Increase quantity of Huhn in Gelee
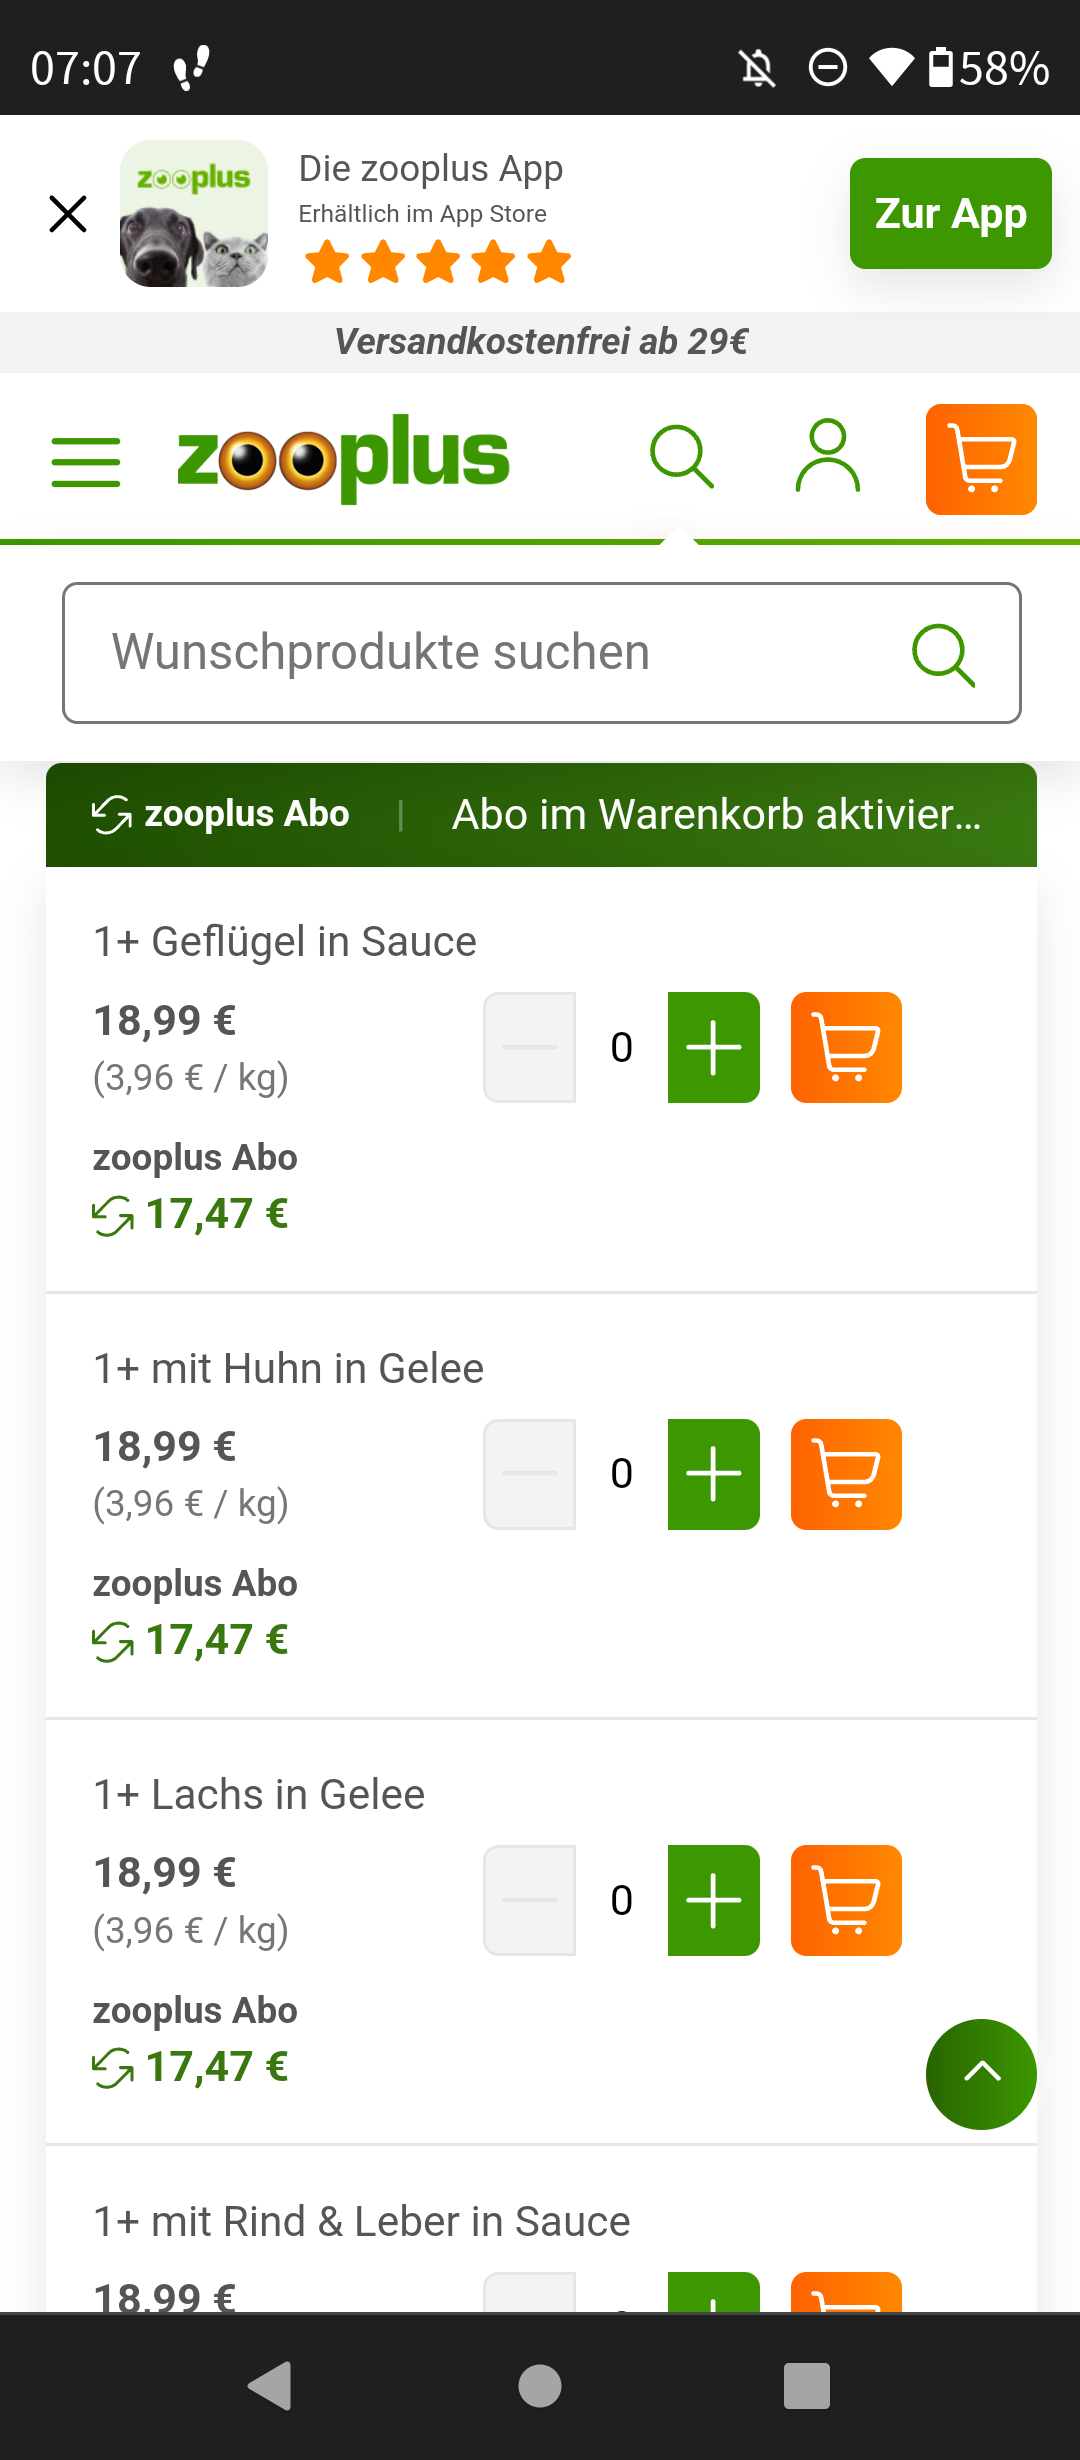Viewport: 1080px width, 2460px height. pos(714,1474)
